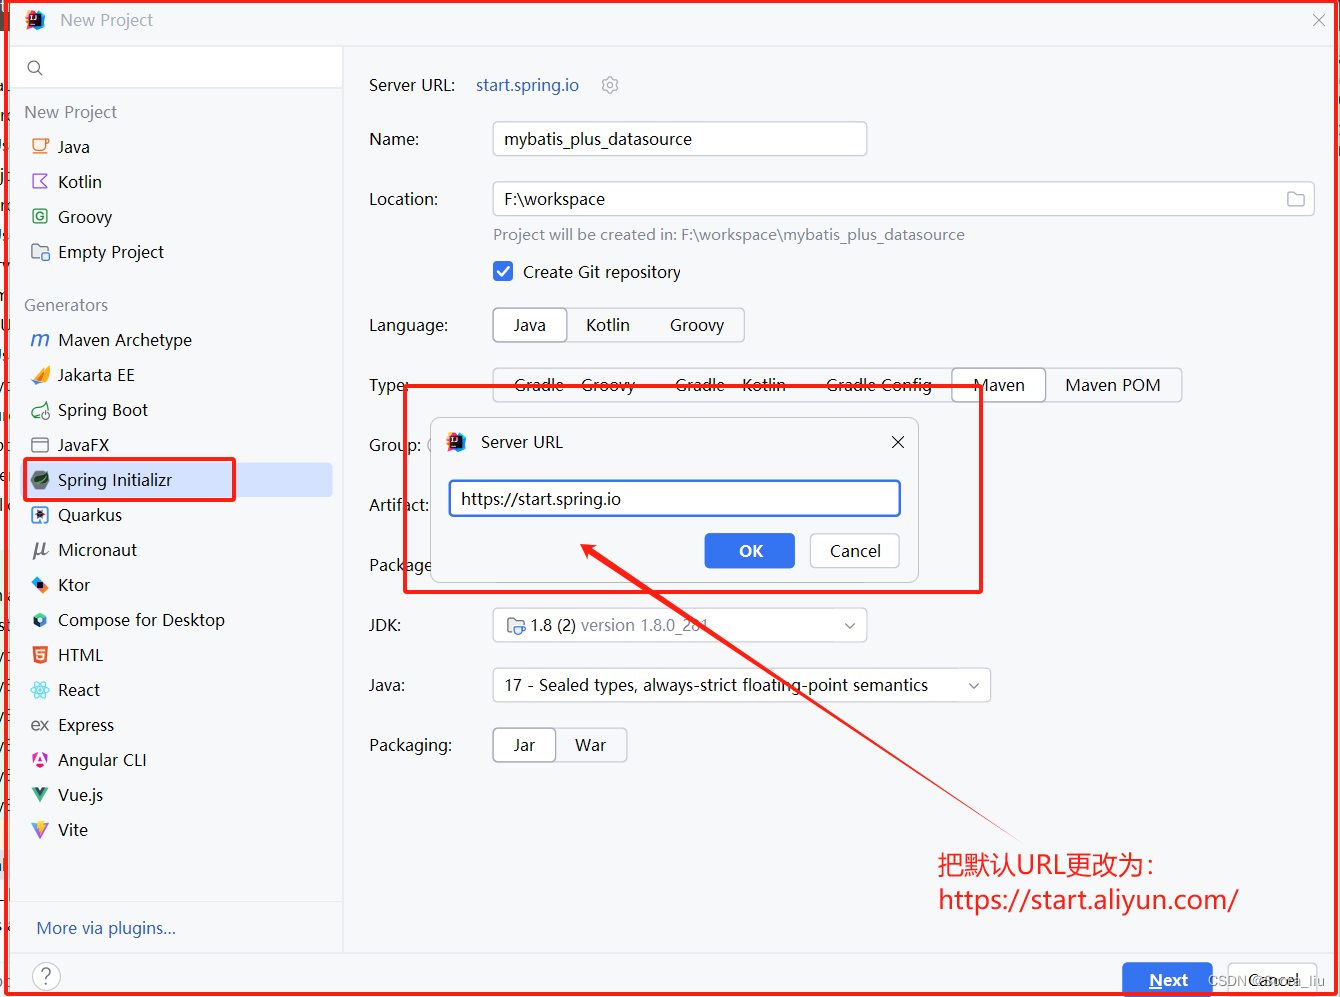Set project type to Maven

999,385
